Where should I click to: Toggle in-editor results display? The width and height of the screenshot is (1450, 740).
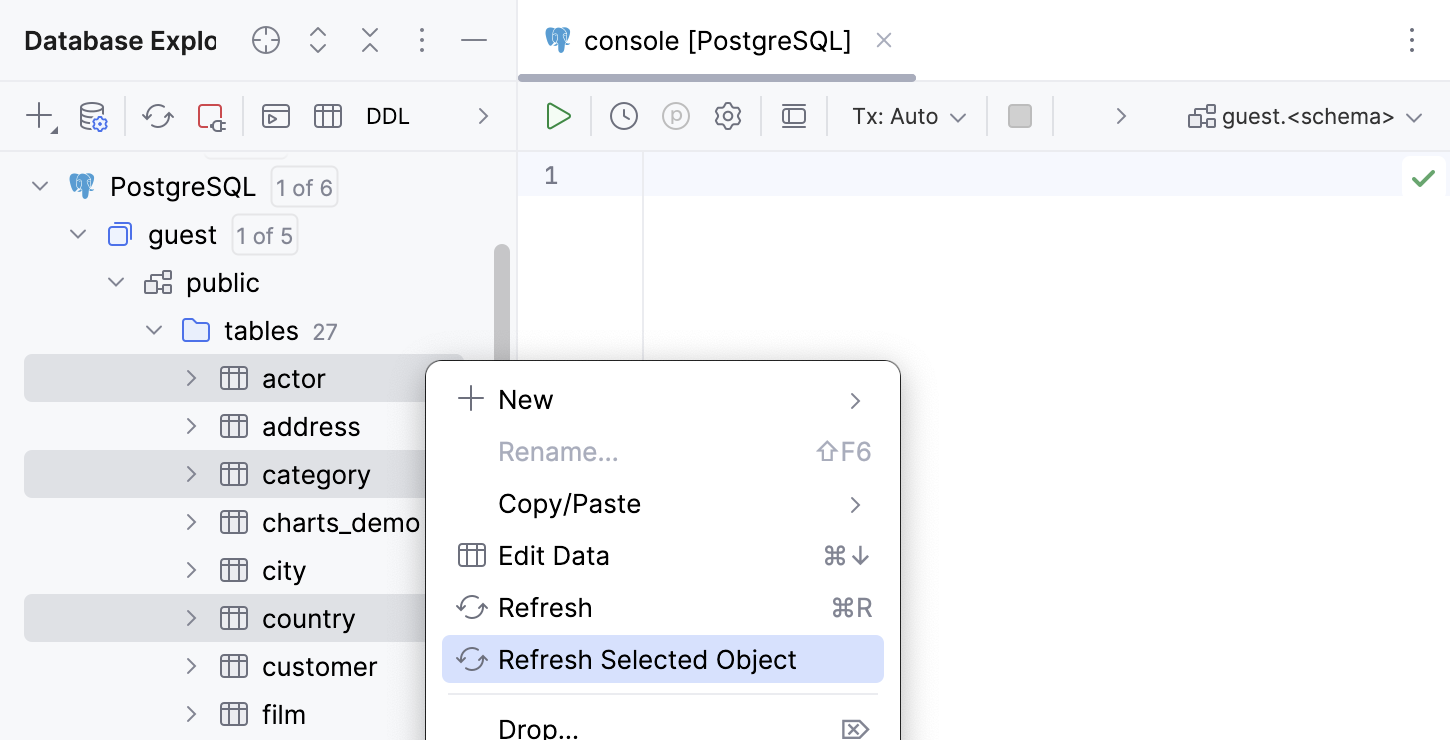coord(793,115)
